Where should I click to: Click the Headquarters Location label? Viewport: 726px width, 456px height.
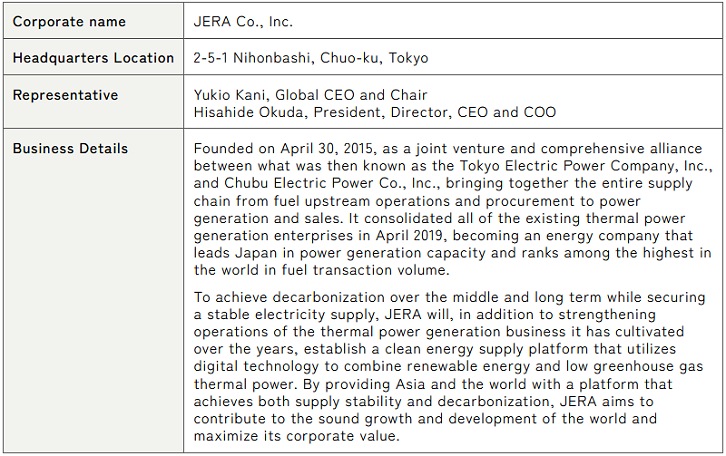point(92,58)
